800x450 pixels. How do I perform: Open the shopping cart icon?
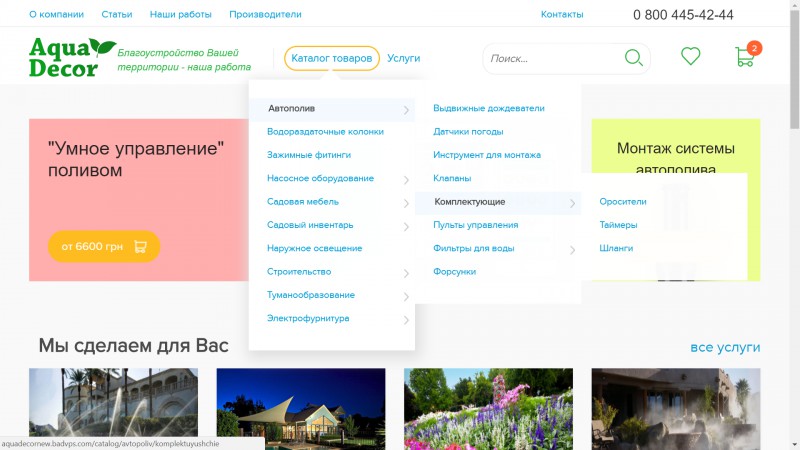click(744, 57)
